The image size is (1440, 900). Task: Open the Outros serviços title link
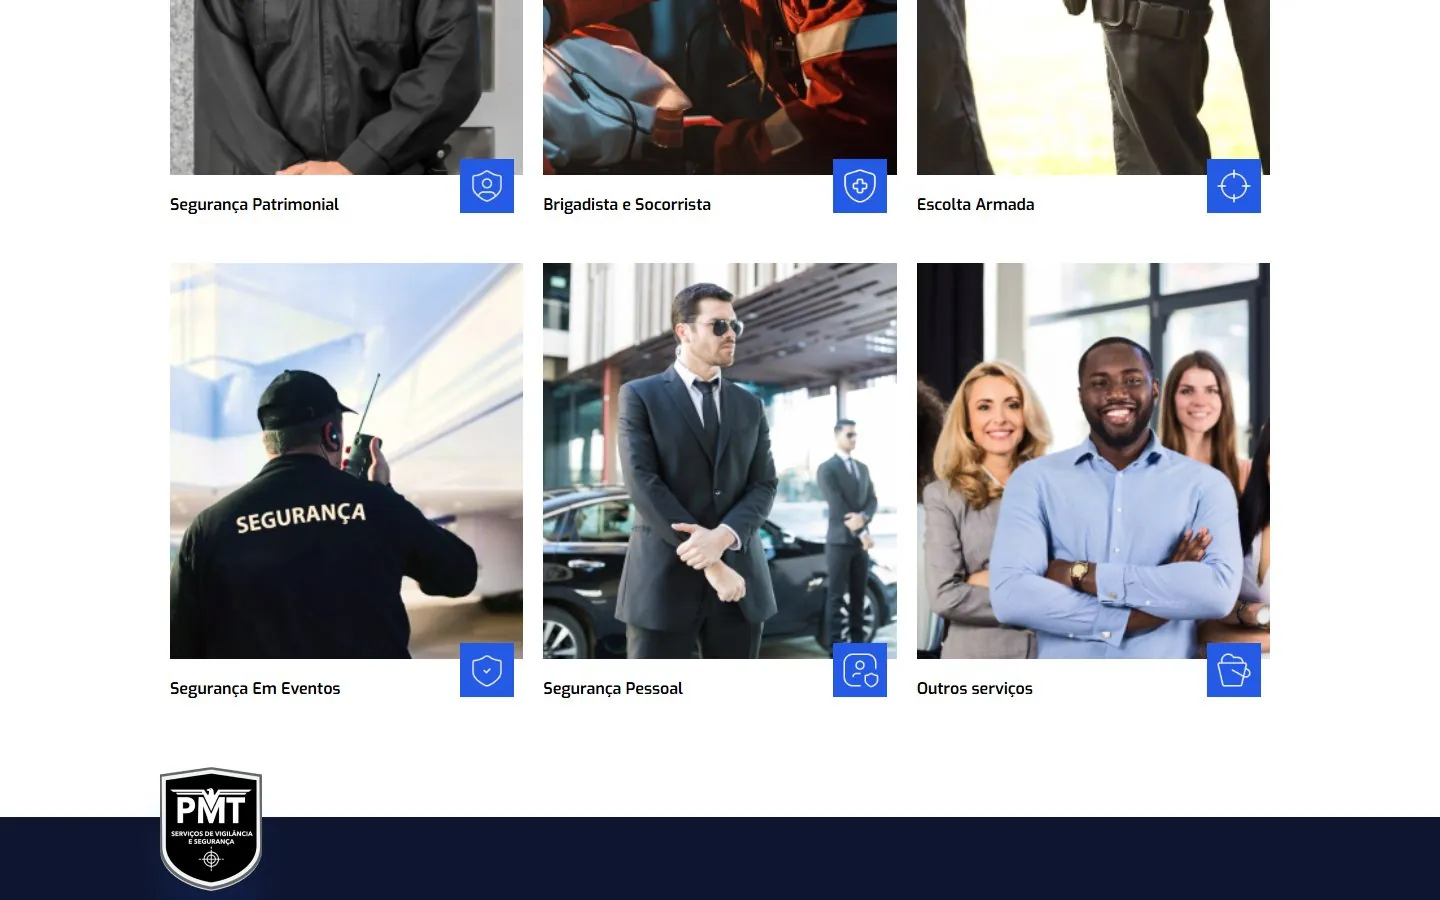tap(975, 688)
